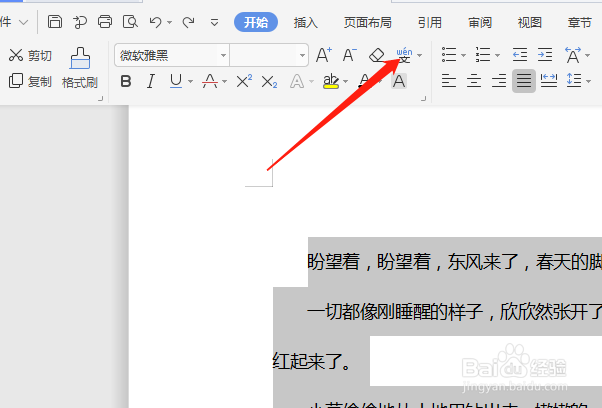Expand the pinyin guide dropdown arrow
Viewport: 602px width, 408px height.
tap(420, 56)
